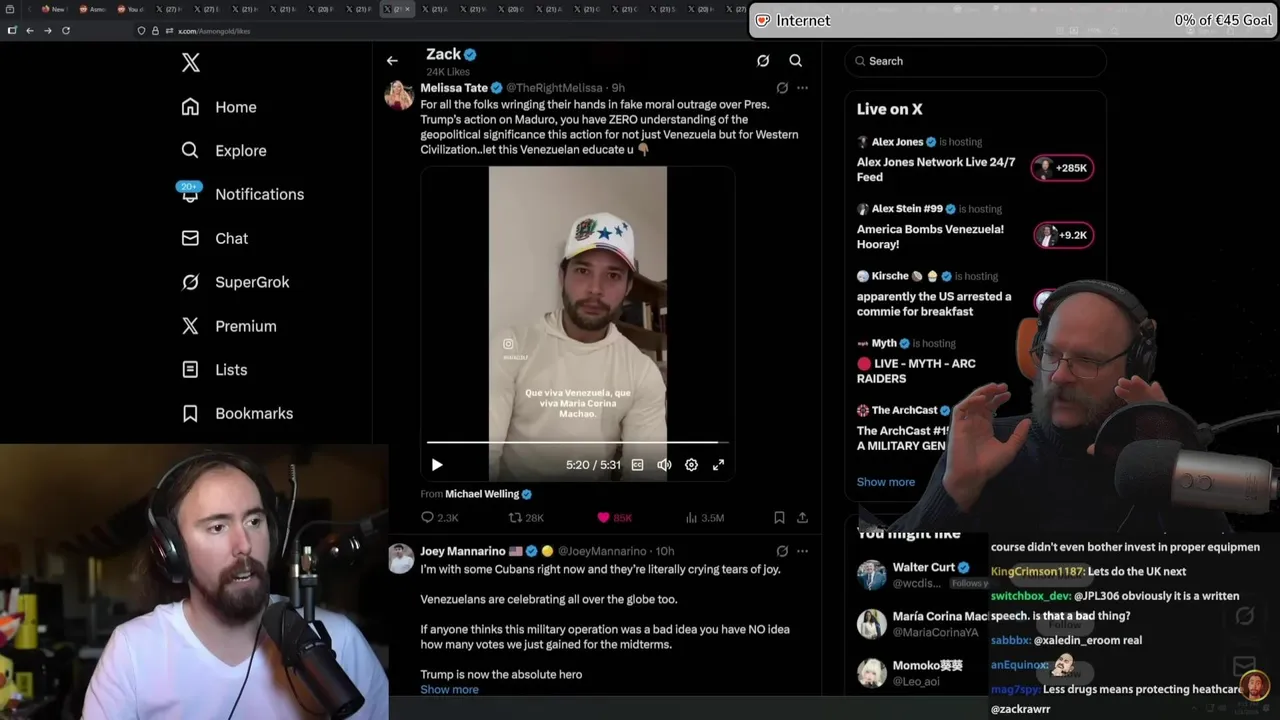Click Grok icon on Joey Mannarino's post
This screenshot has height=720, width=1280.
(782, 551)
